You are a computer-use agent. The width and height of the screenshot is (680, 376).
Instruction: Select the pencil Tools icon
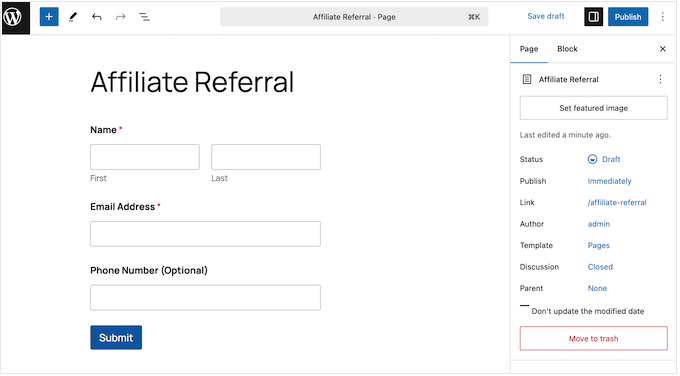pyautogui.click(x=73, y=17)
